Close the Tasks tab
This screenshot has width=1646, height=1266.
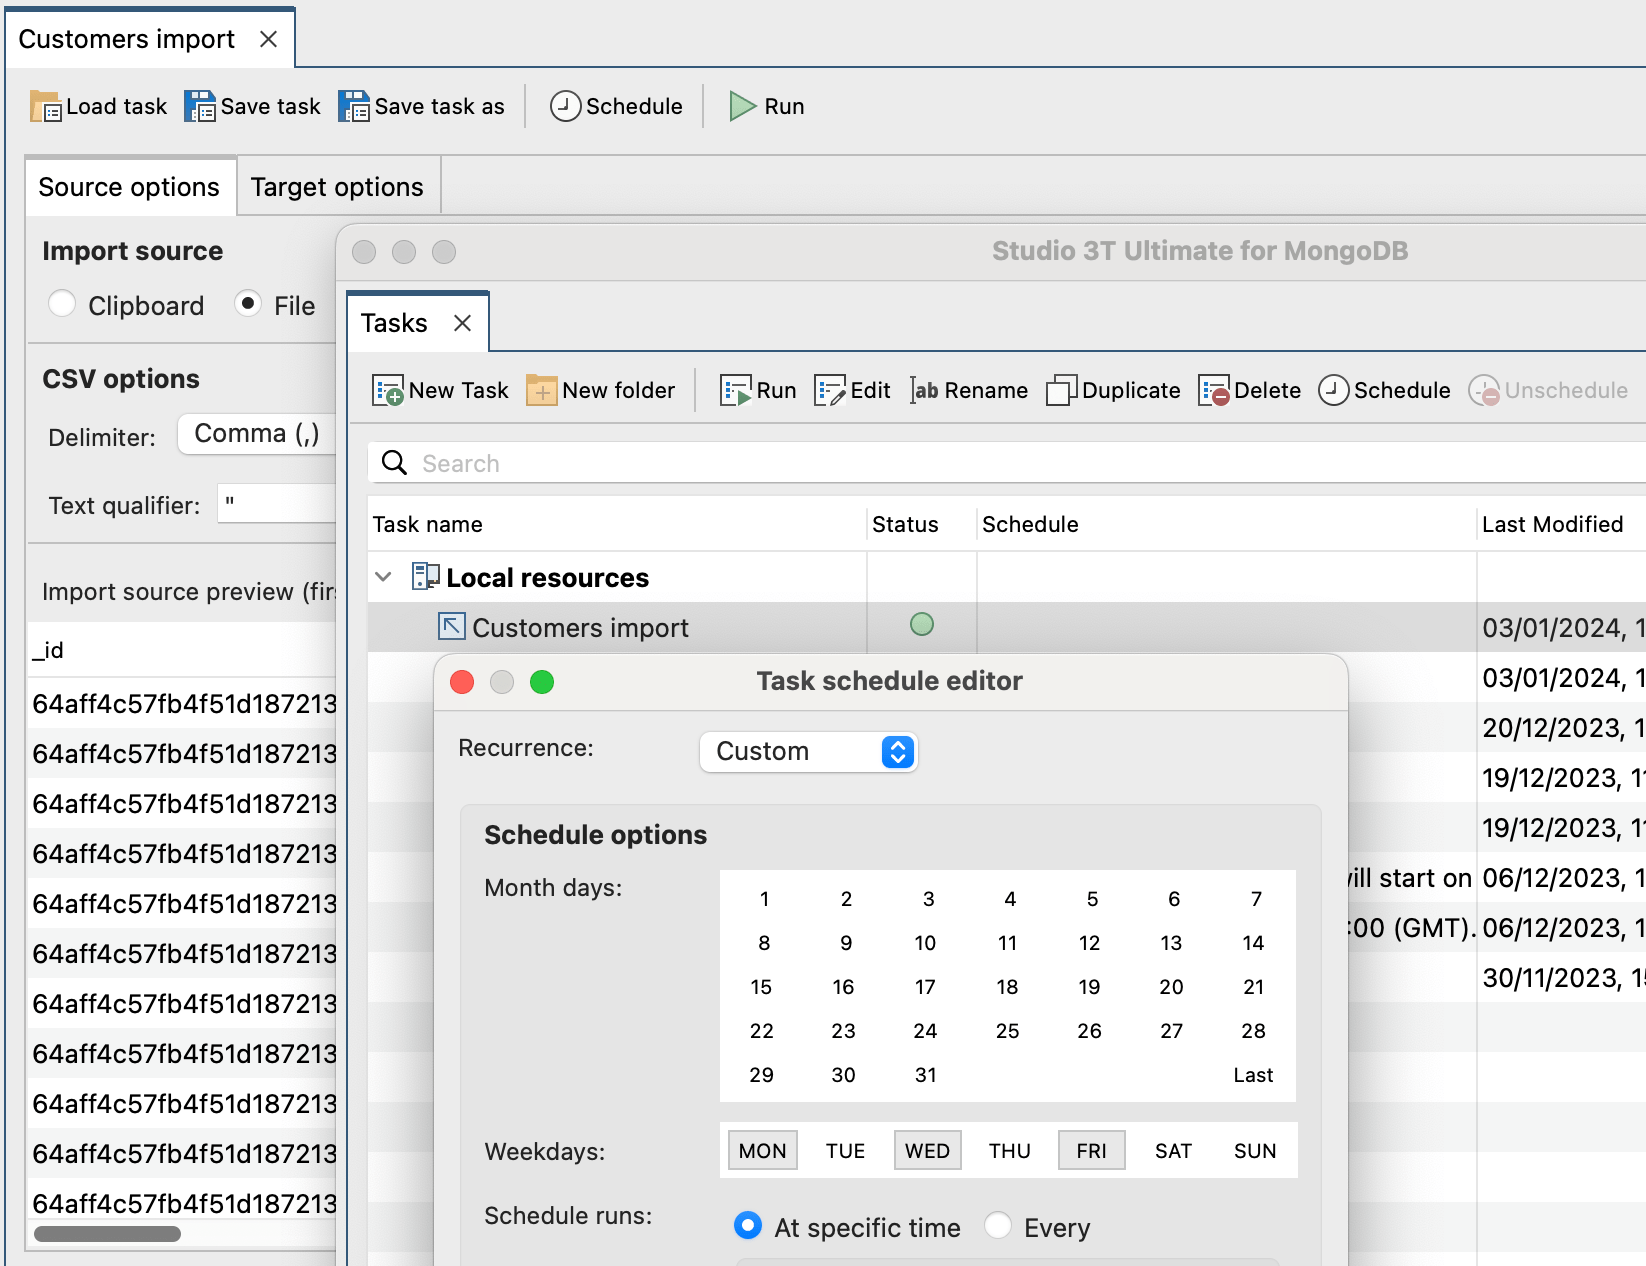462,323
